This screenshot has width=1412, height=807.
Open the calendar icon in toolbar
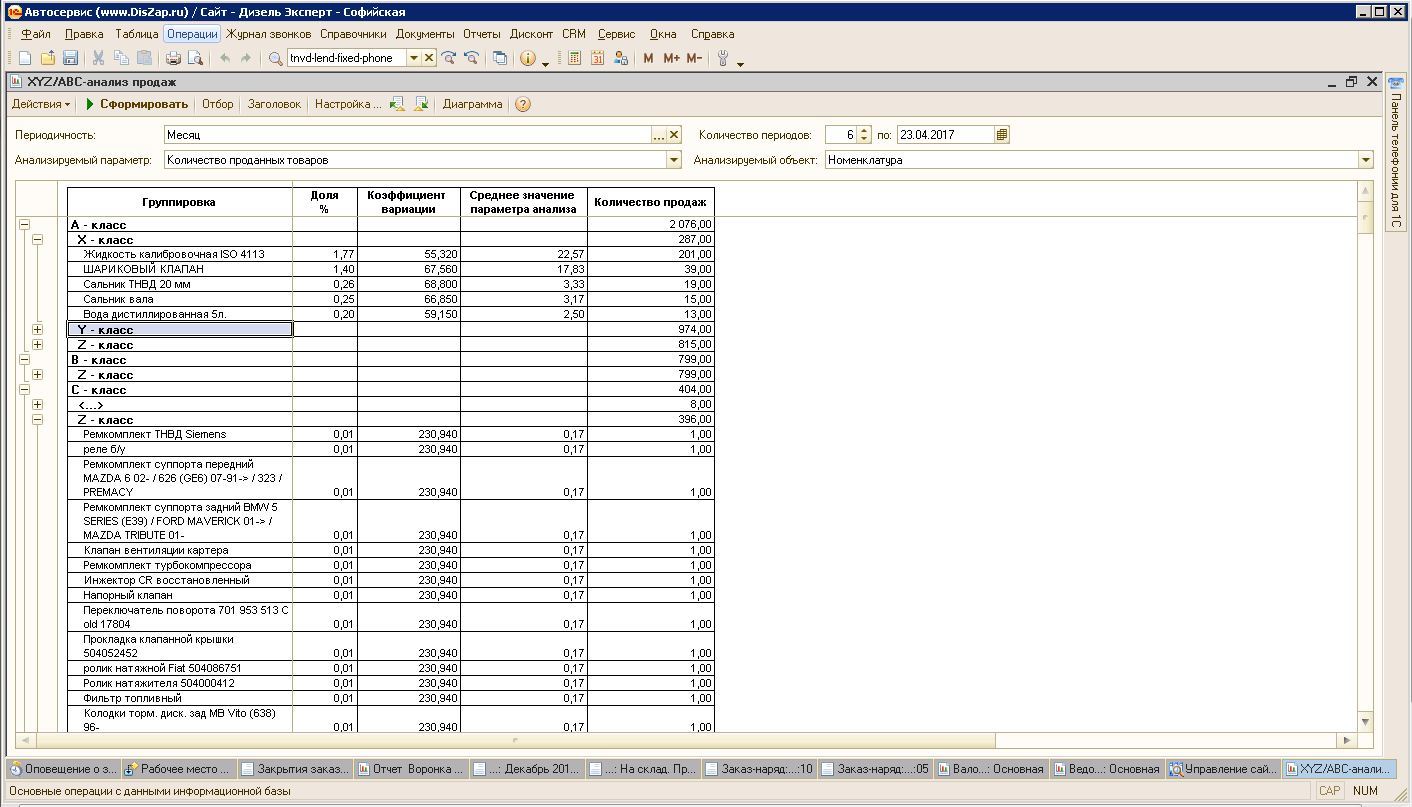(x=597, y=59)
